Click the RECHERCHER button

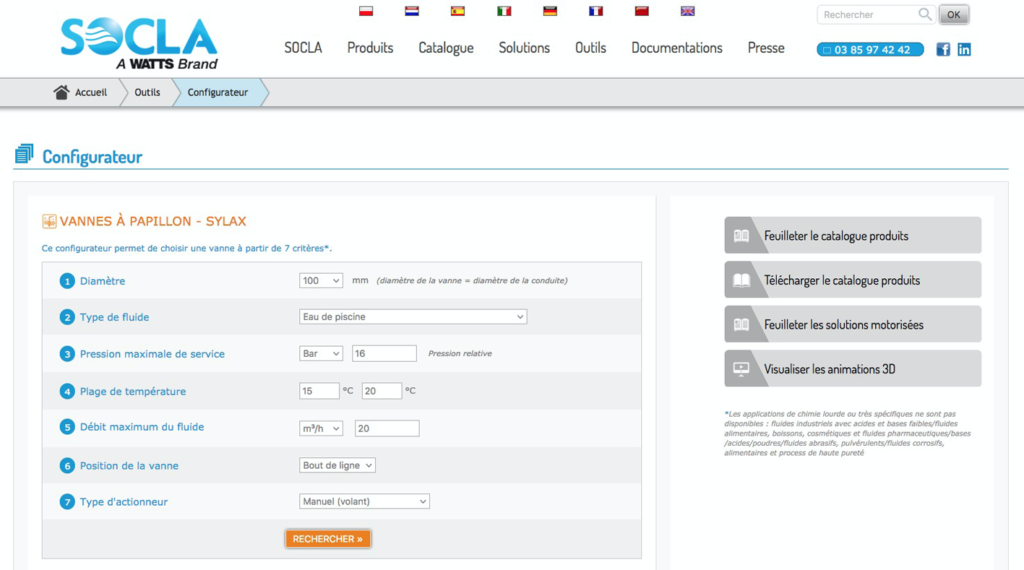pyautogui.click(x=328, y=539)
